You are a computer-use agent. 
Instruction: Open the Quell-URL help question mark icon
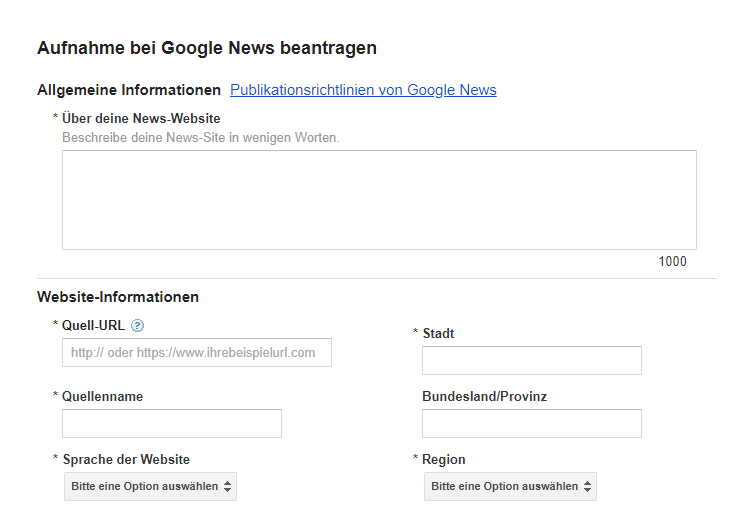(137, 326)
